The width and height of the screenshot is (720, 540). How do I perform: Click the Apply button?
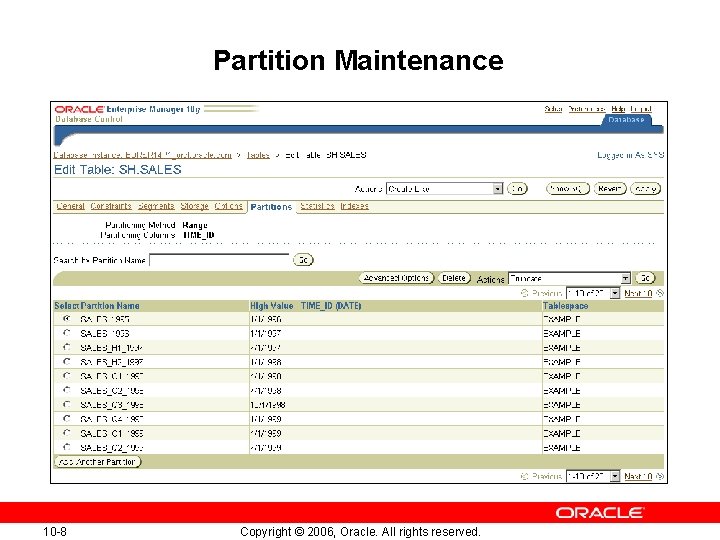coord(646,189)
